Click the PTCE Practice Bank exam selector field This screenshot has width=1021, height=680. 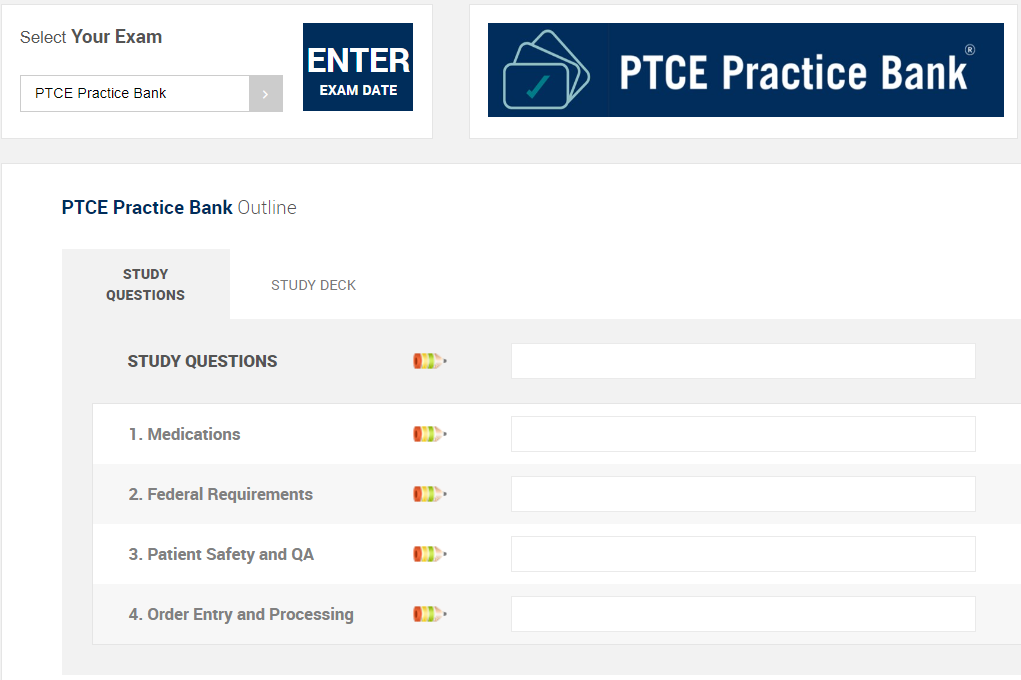pos(135,94)
